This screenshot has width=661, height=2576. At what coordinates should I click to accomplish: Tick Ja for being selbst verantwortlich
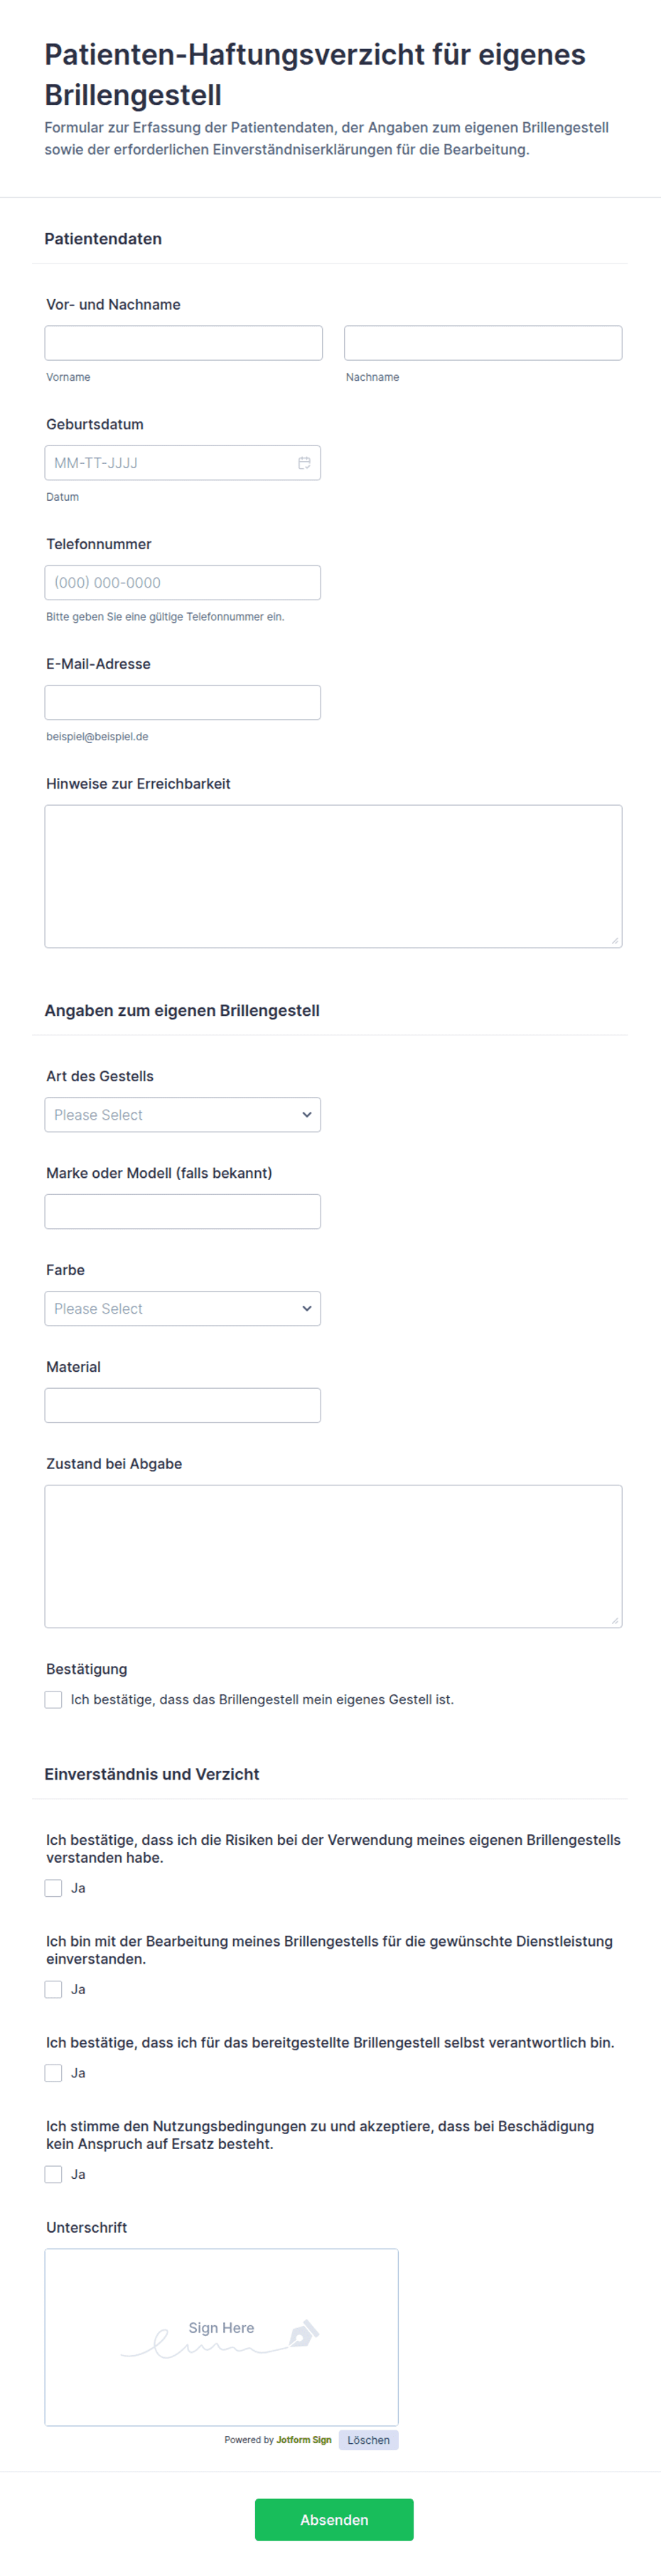click(54, 2074)
